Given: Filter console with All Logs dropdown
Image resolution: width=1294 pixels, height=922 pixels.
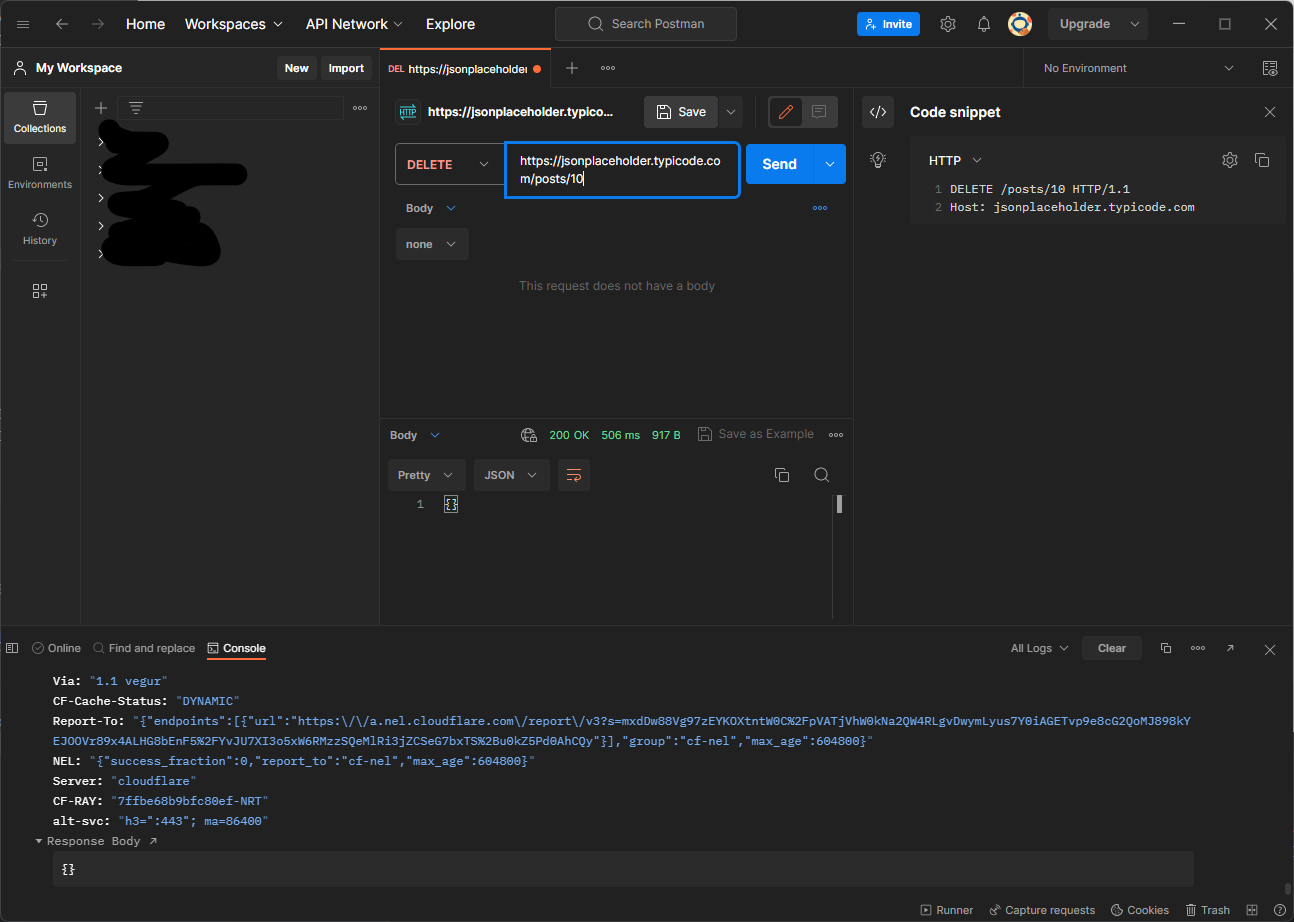Looking at the screenshot, I should [1039, 648].
